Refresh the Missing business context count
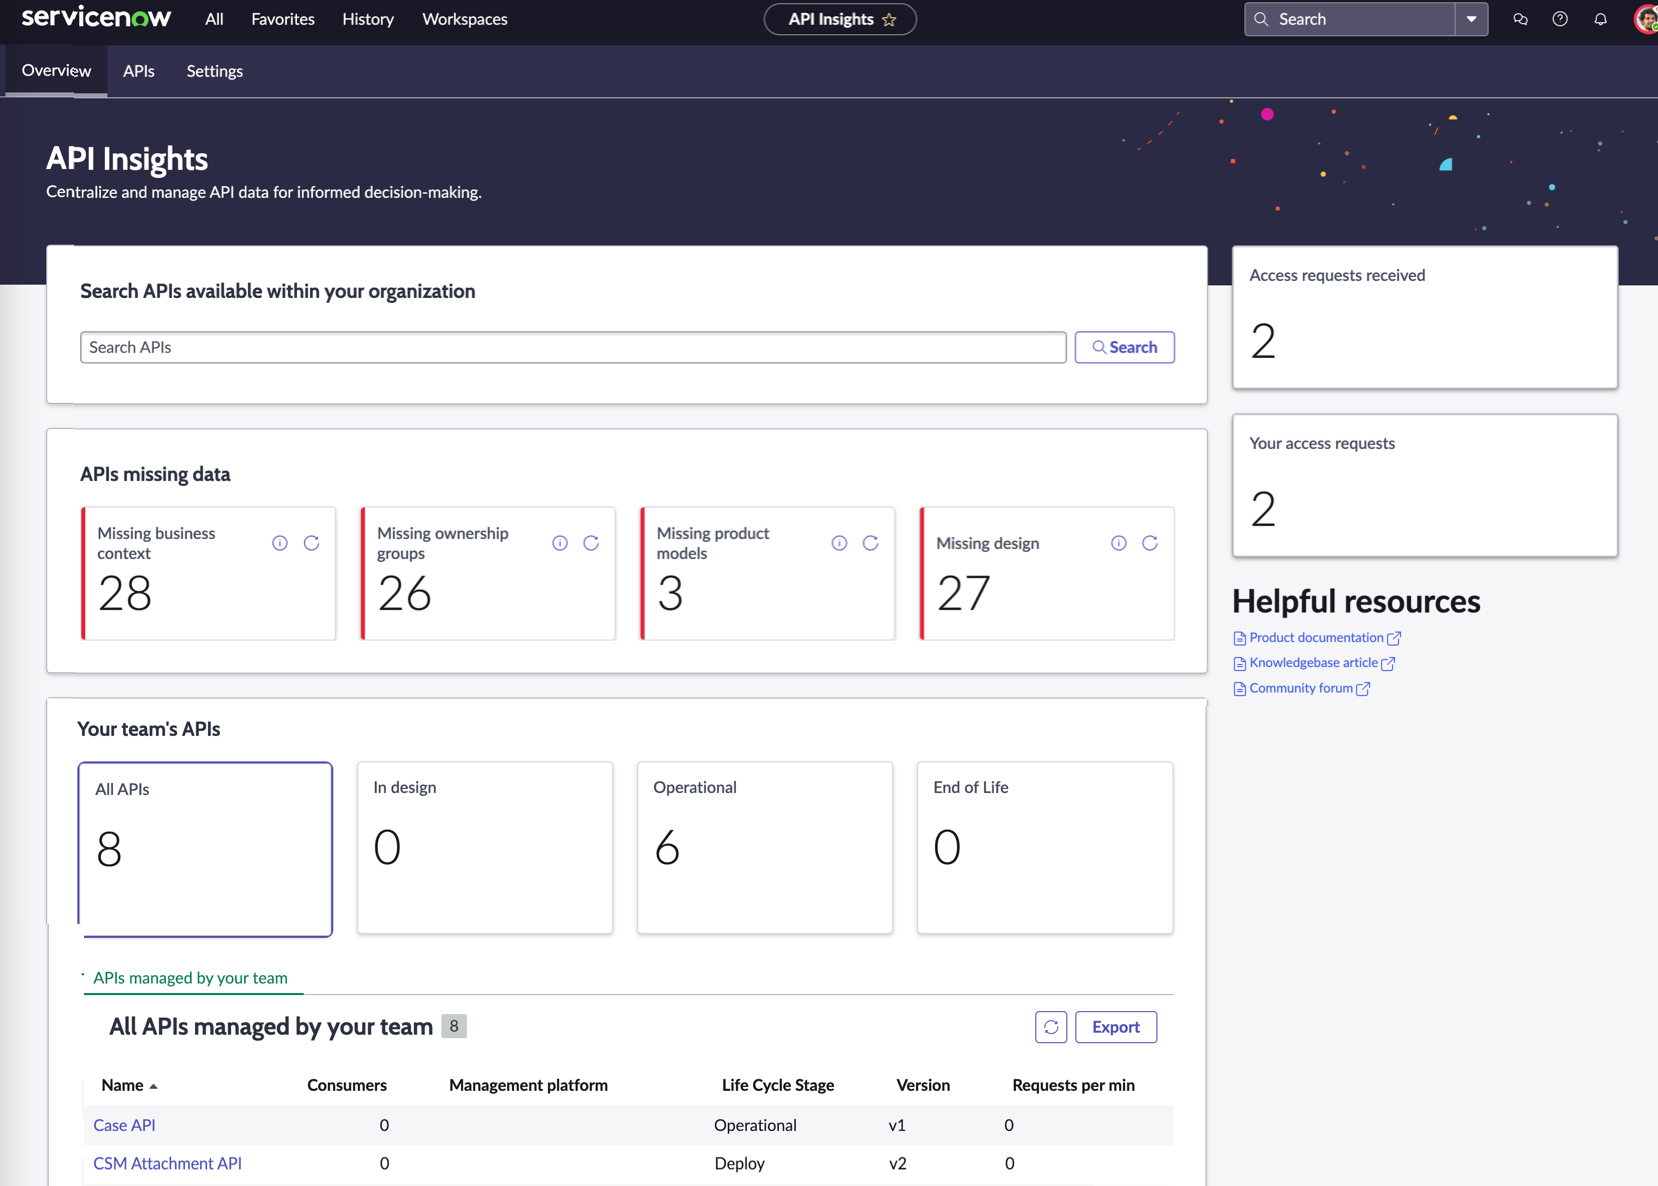The width and height of the screenshot is (1658, 1186). coord(312,543)
